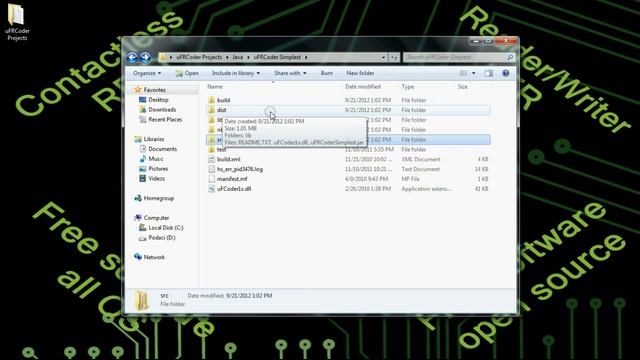The height and width of the screenshot is (360, 640).
Task: Open Podaci (D:) drive
Action: pos(162,238)
